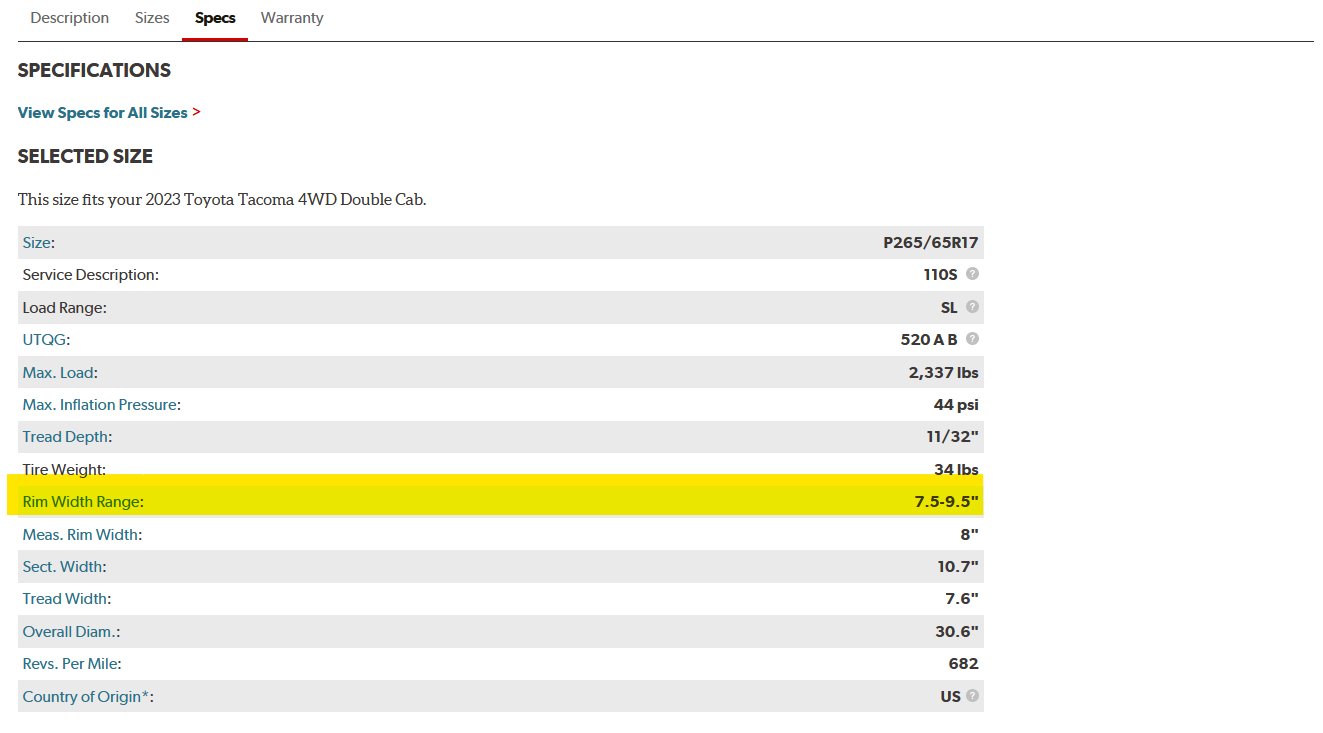The image size is (1323, 733).
Task: Open View Specs for All Sizes link
Action: [x=102, y=112]
